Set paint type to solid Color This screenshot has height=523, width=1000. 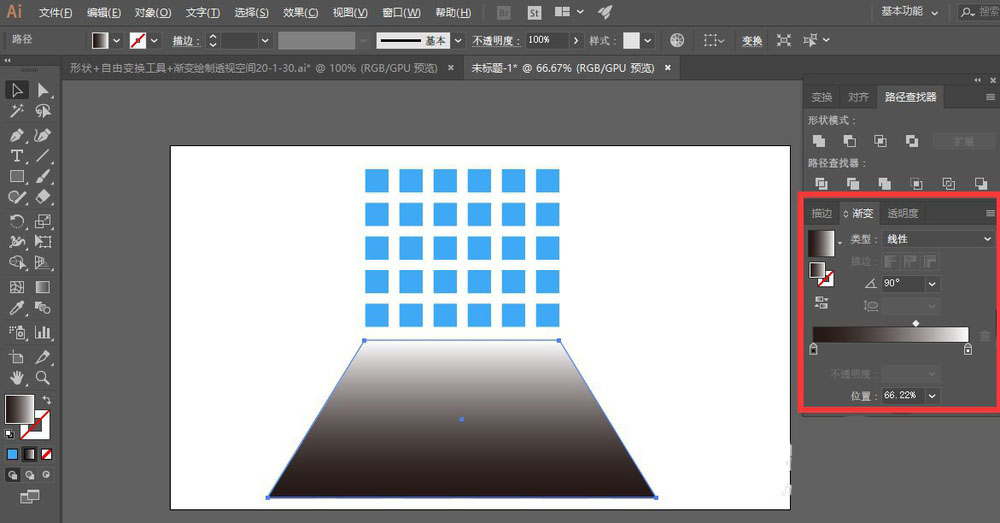coord(12,454)
